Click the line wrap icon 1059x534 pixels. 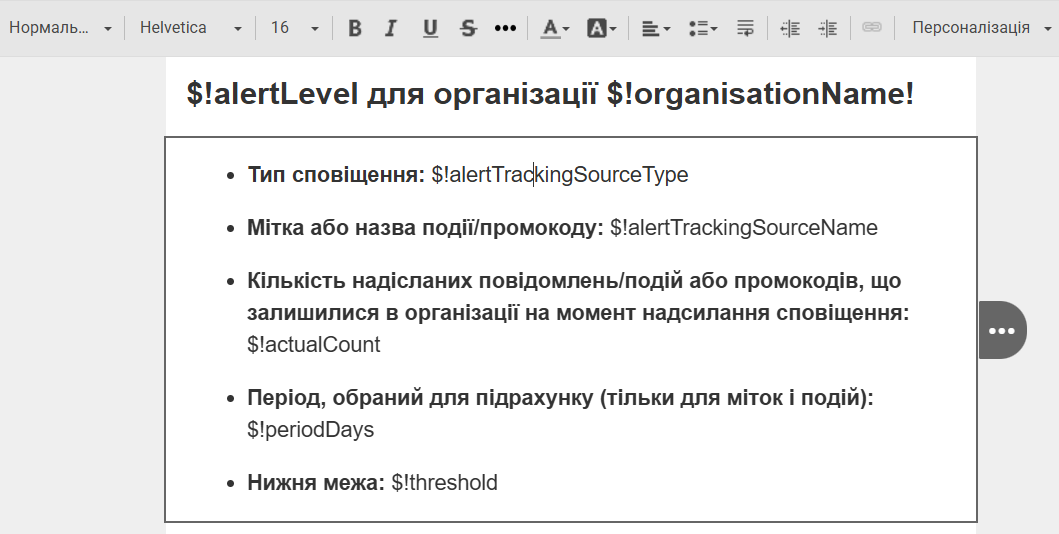(745, 28)
